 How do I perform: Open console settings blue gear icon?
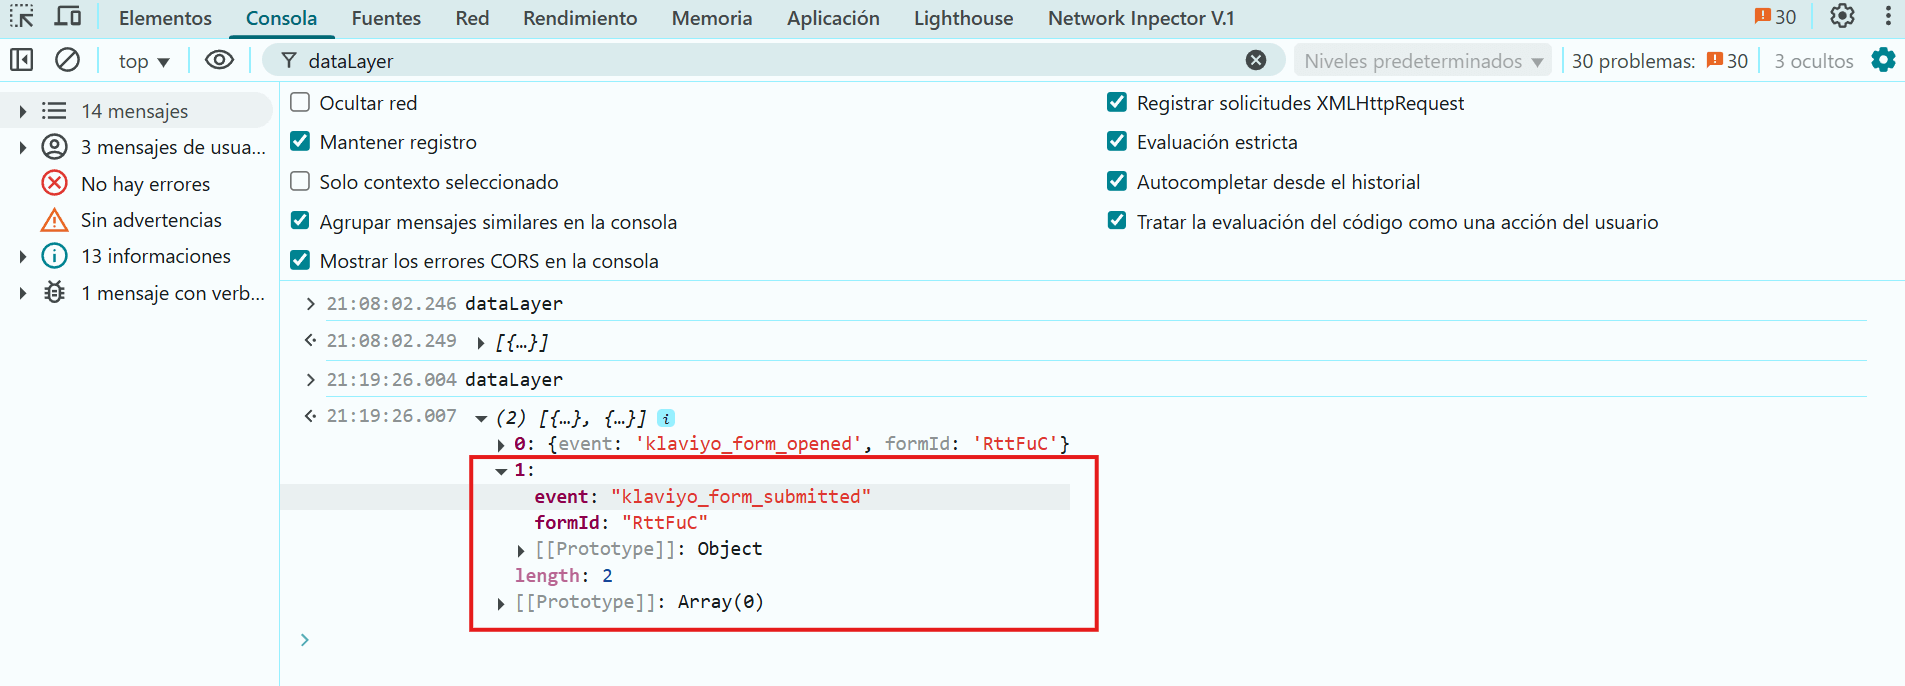tap(1883, 60)
